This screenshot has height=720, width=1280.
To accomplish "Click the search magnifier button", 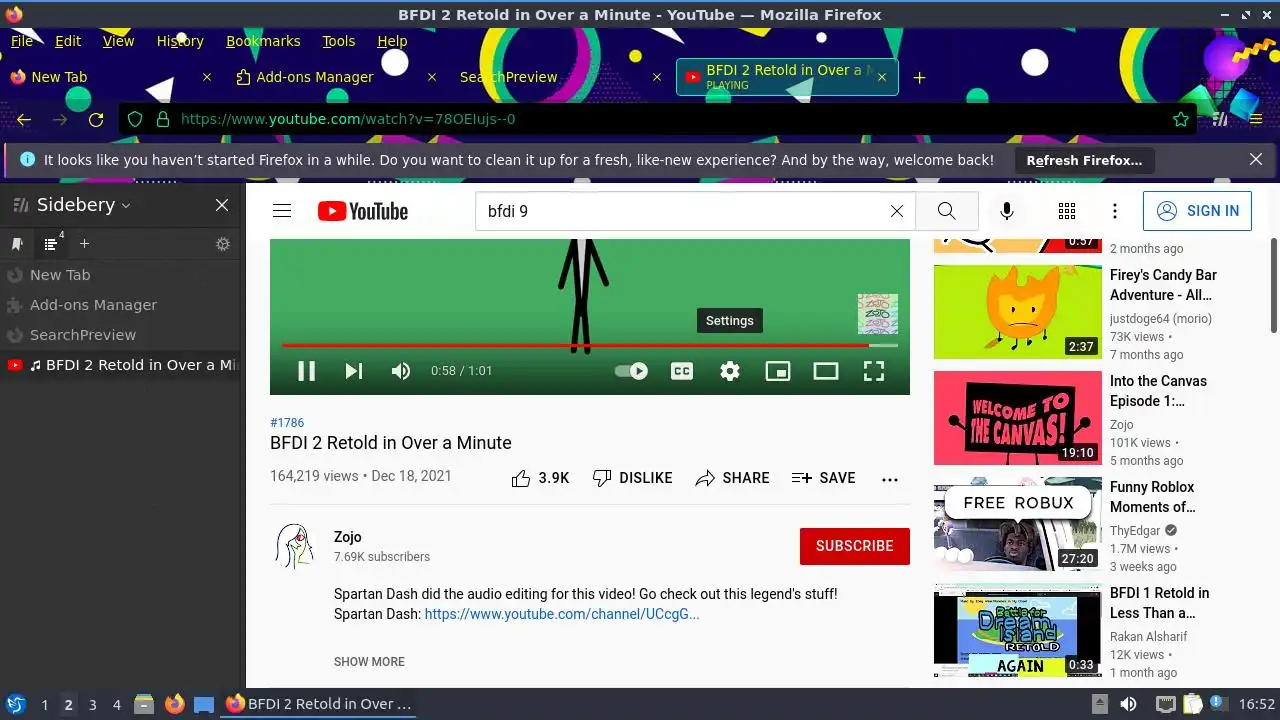I will click(947, 211).
